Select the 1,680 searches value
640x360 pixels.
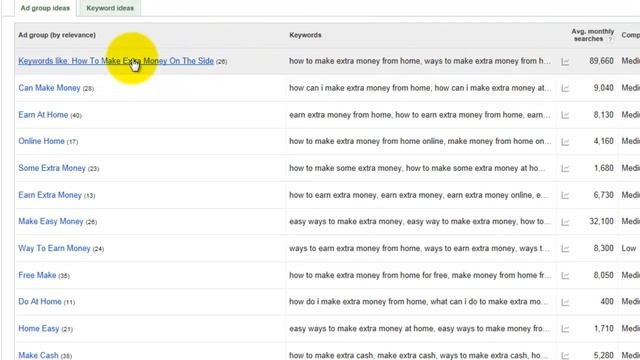point(603,168)
